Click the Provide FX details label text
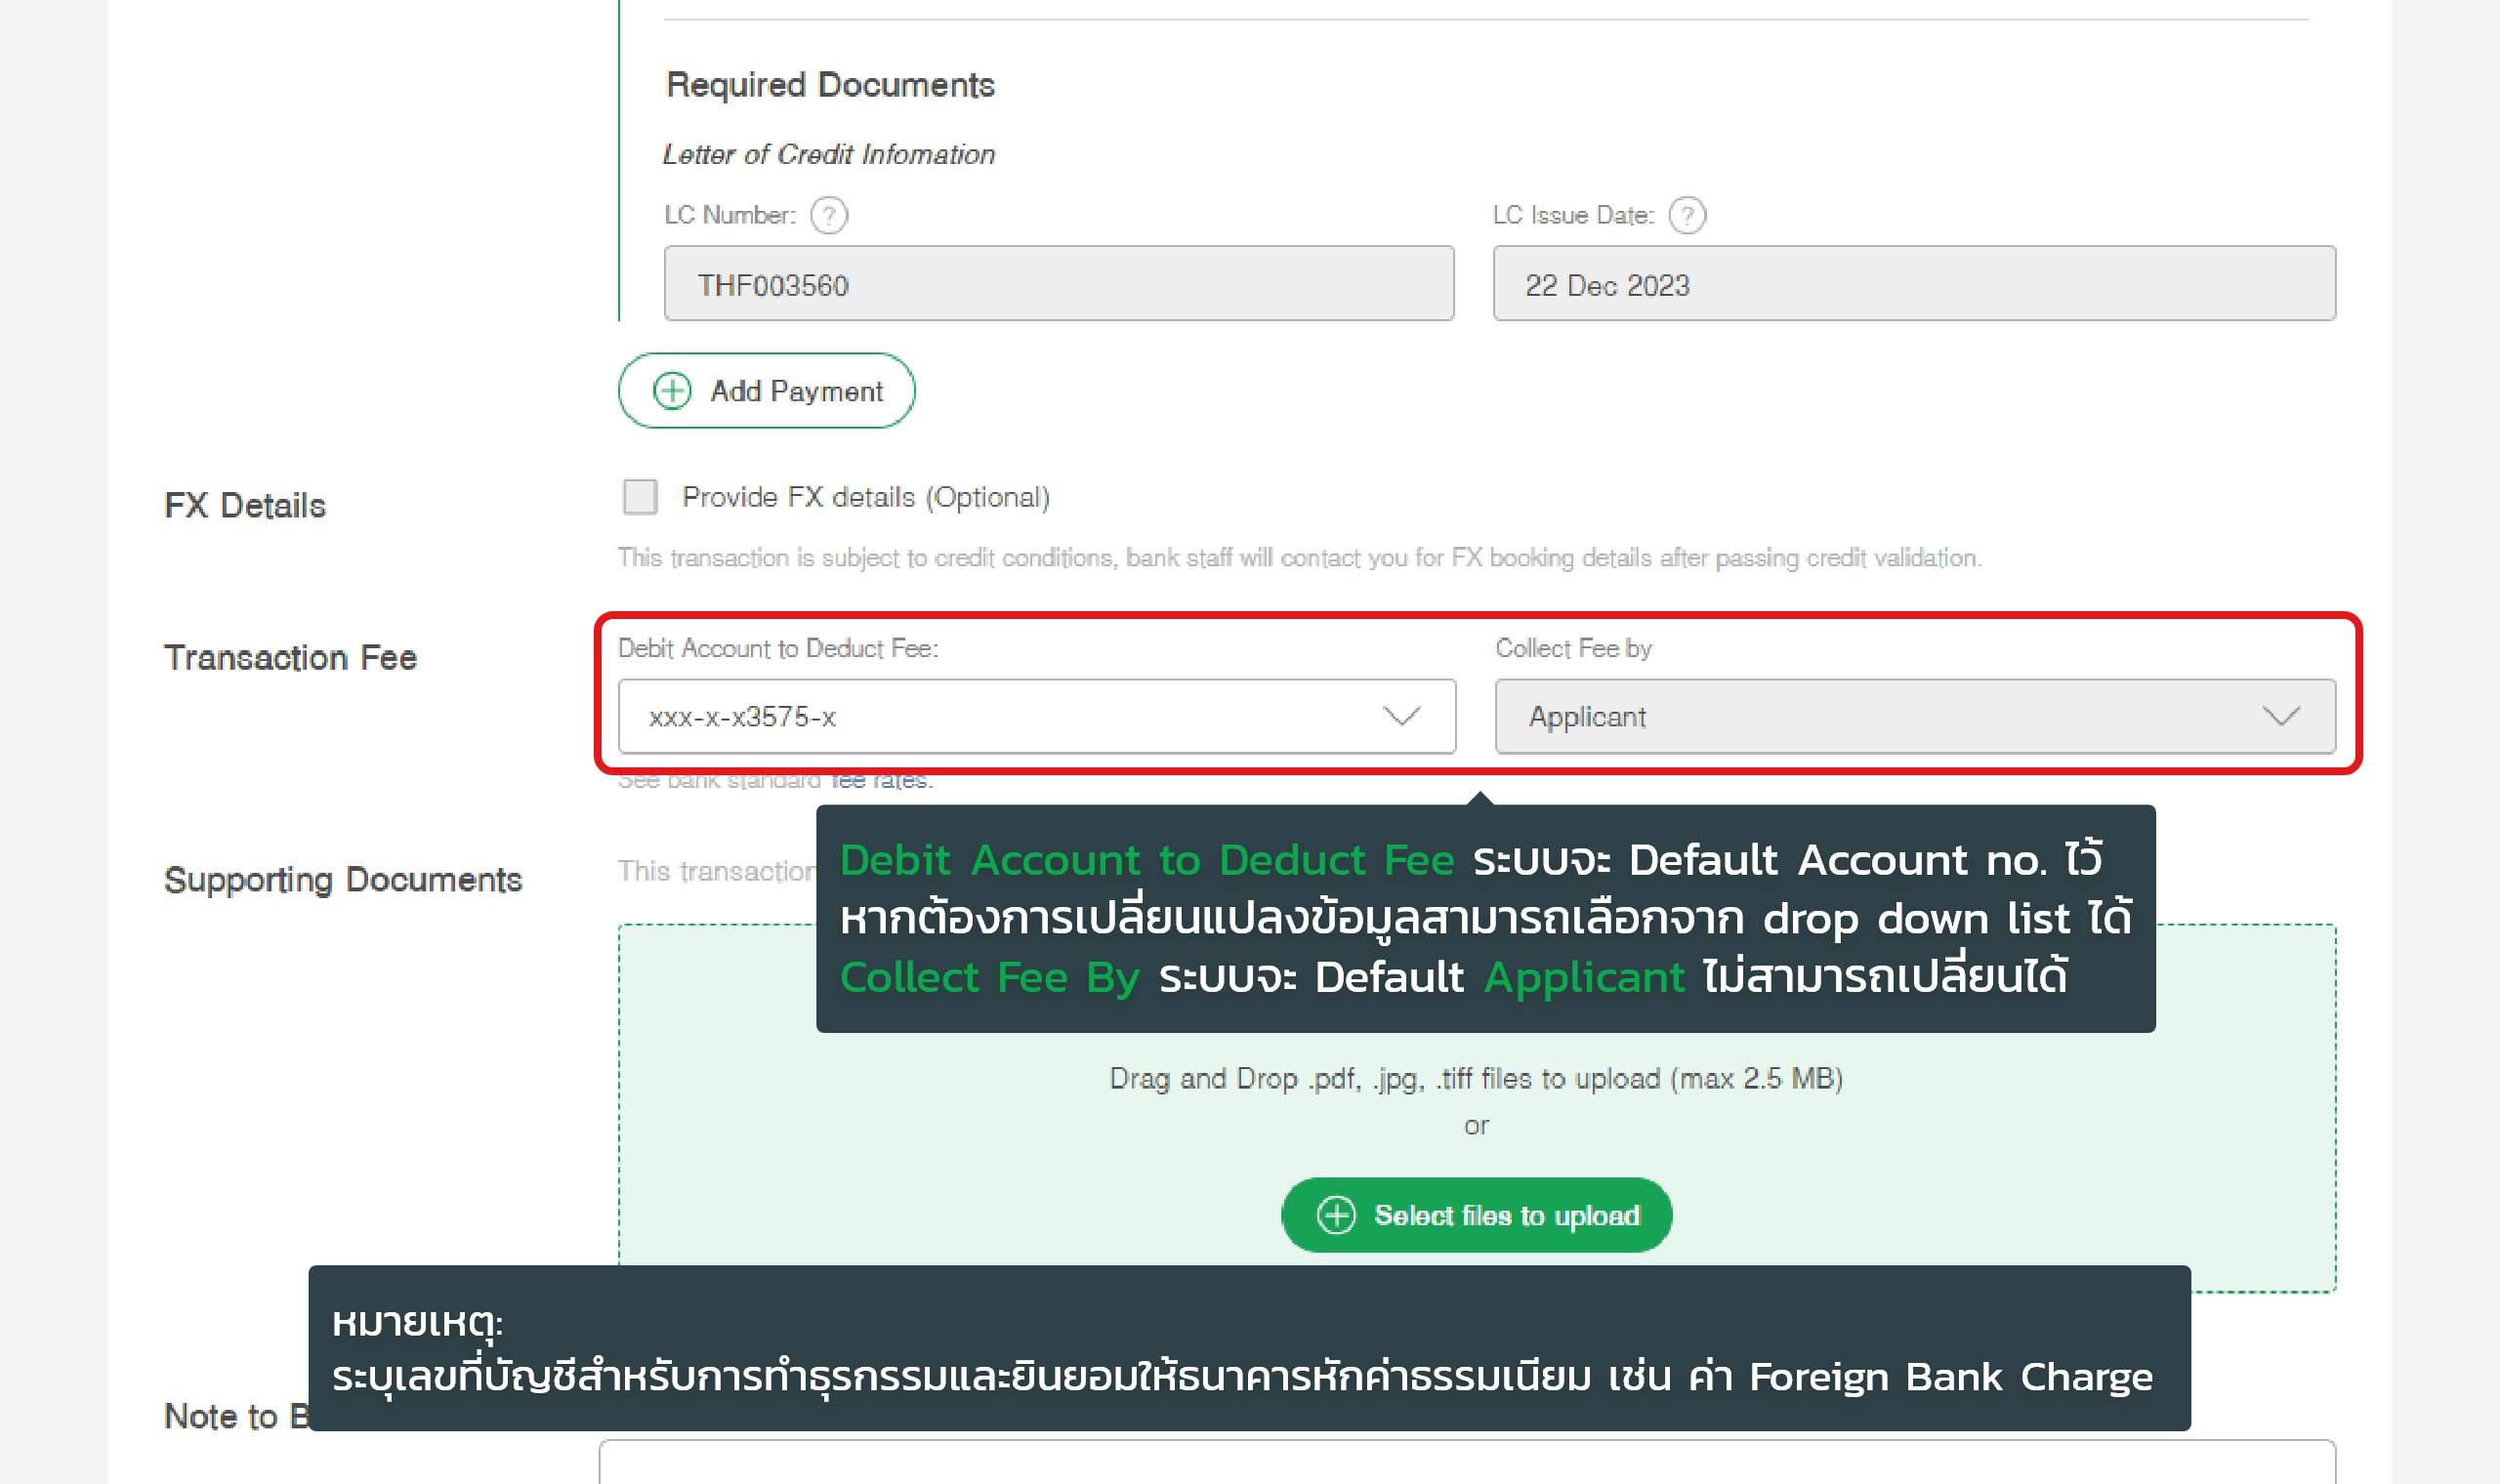Screen dimensions: 2500x1484 coord(865,497)
